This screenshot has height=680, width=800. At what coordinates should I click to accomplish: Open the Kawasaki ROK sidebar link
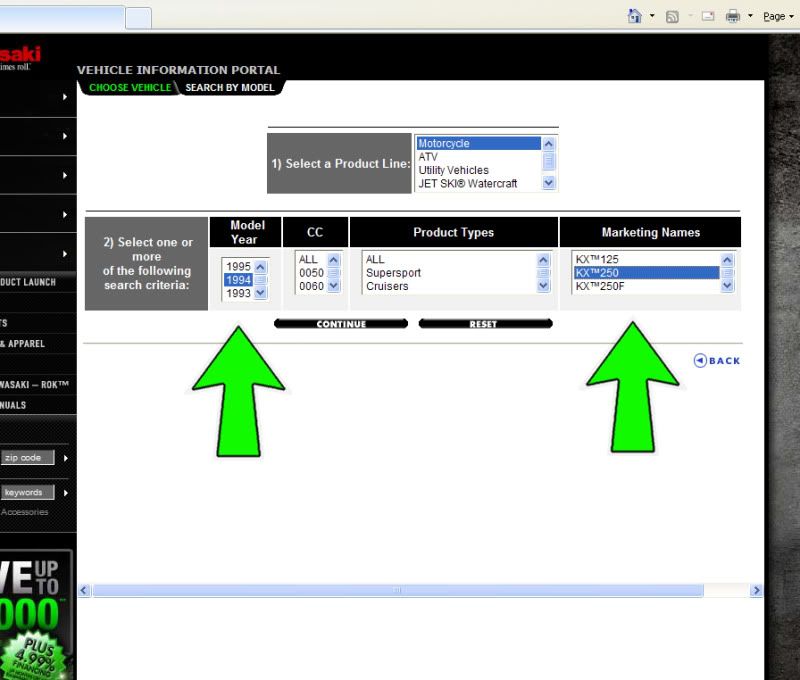[34, 384]
